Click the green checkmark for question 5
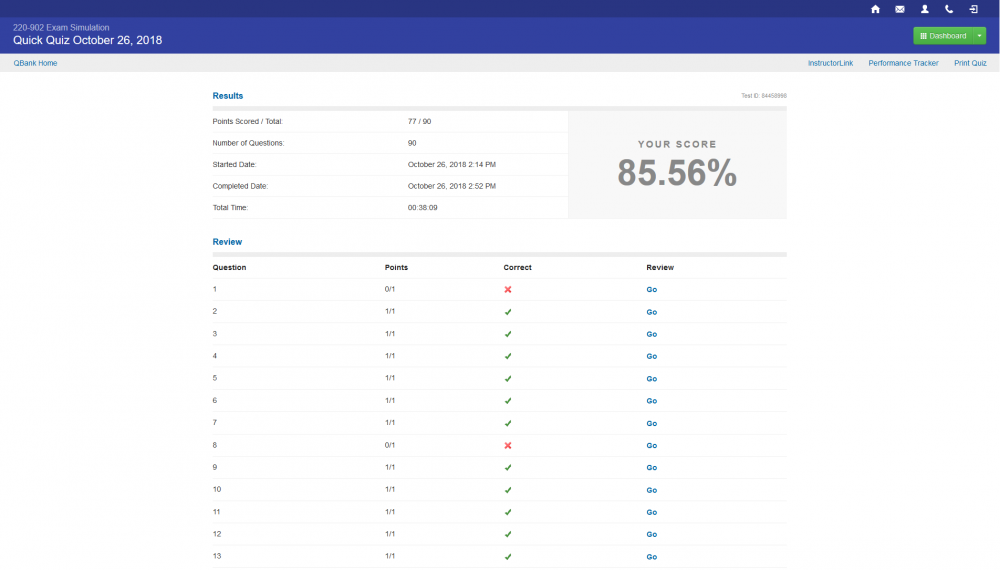Image resolution: width=1000 pixels, height=570 pixels. point(508,379)
